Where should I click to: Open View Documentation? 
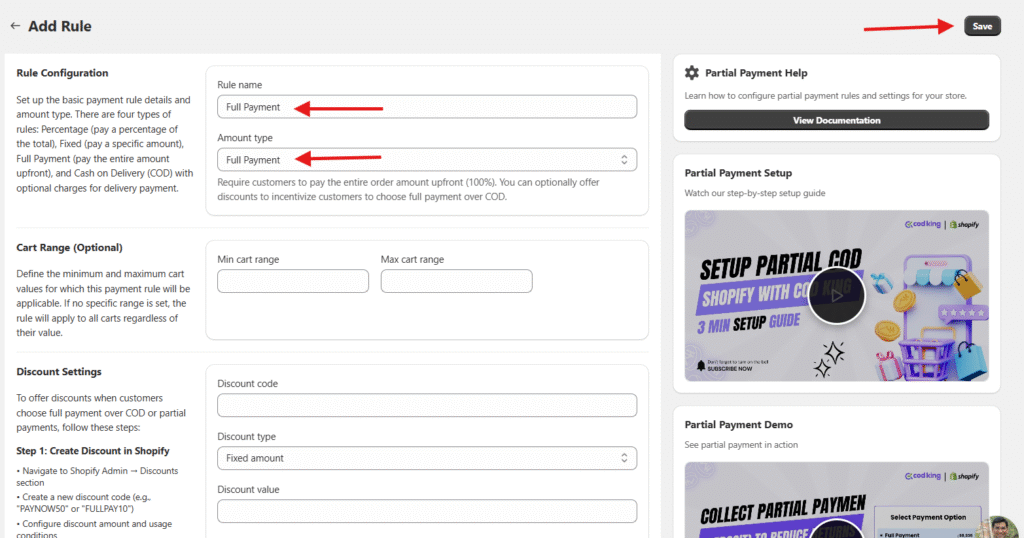[x=836, y=120]
